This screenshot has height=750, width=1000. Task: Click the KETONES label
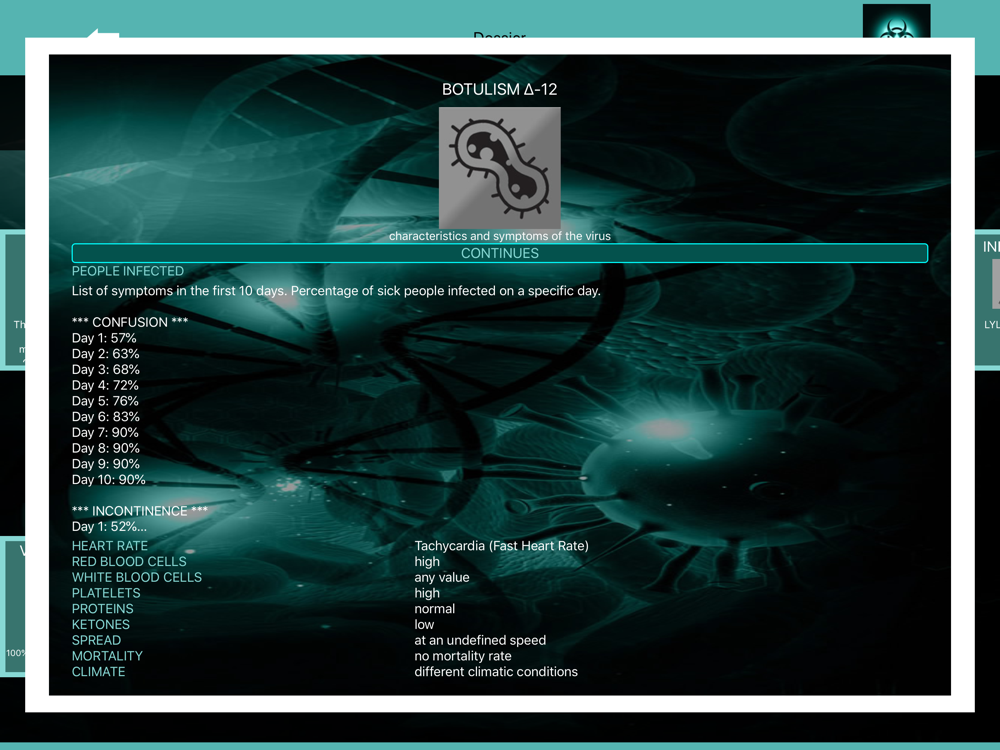(x=101, y=624)
